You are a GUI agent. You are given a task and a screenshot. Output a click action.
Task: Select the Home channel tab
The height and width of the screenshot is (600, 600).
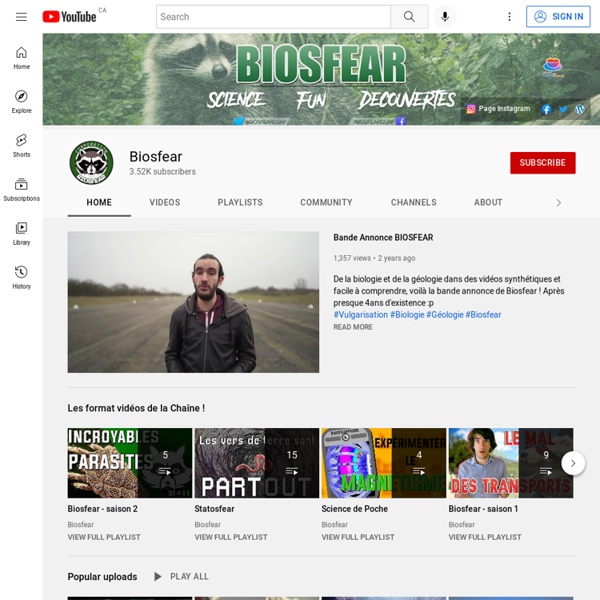coord(99,202)
